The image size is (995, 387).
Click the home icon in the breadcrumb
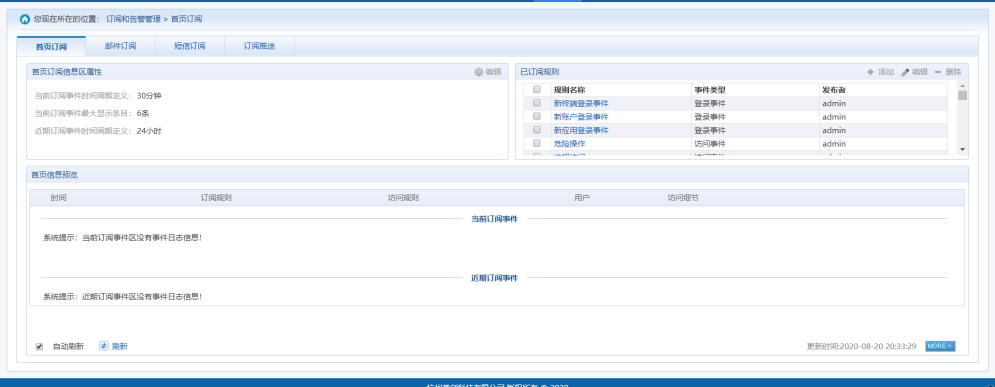point(25,19)
